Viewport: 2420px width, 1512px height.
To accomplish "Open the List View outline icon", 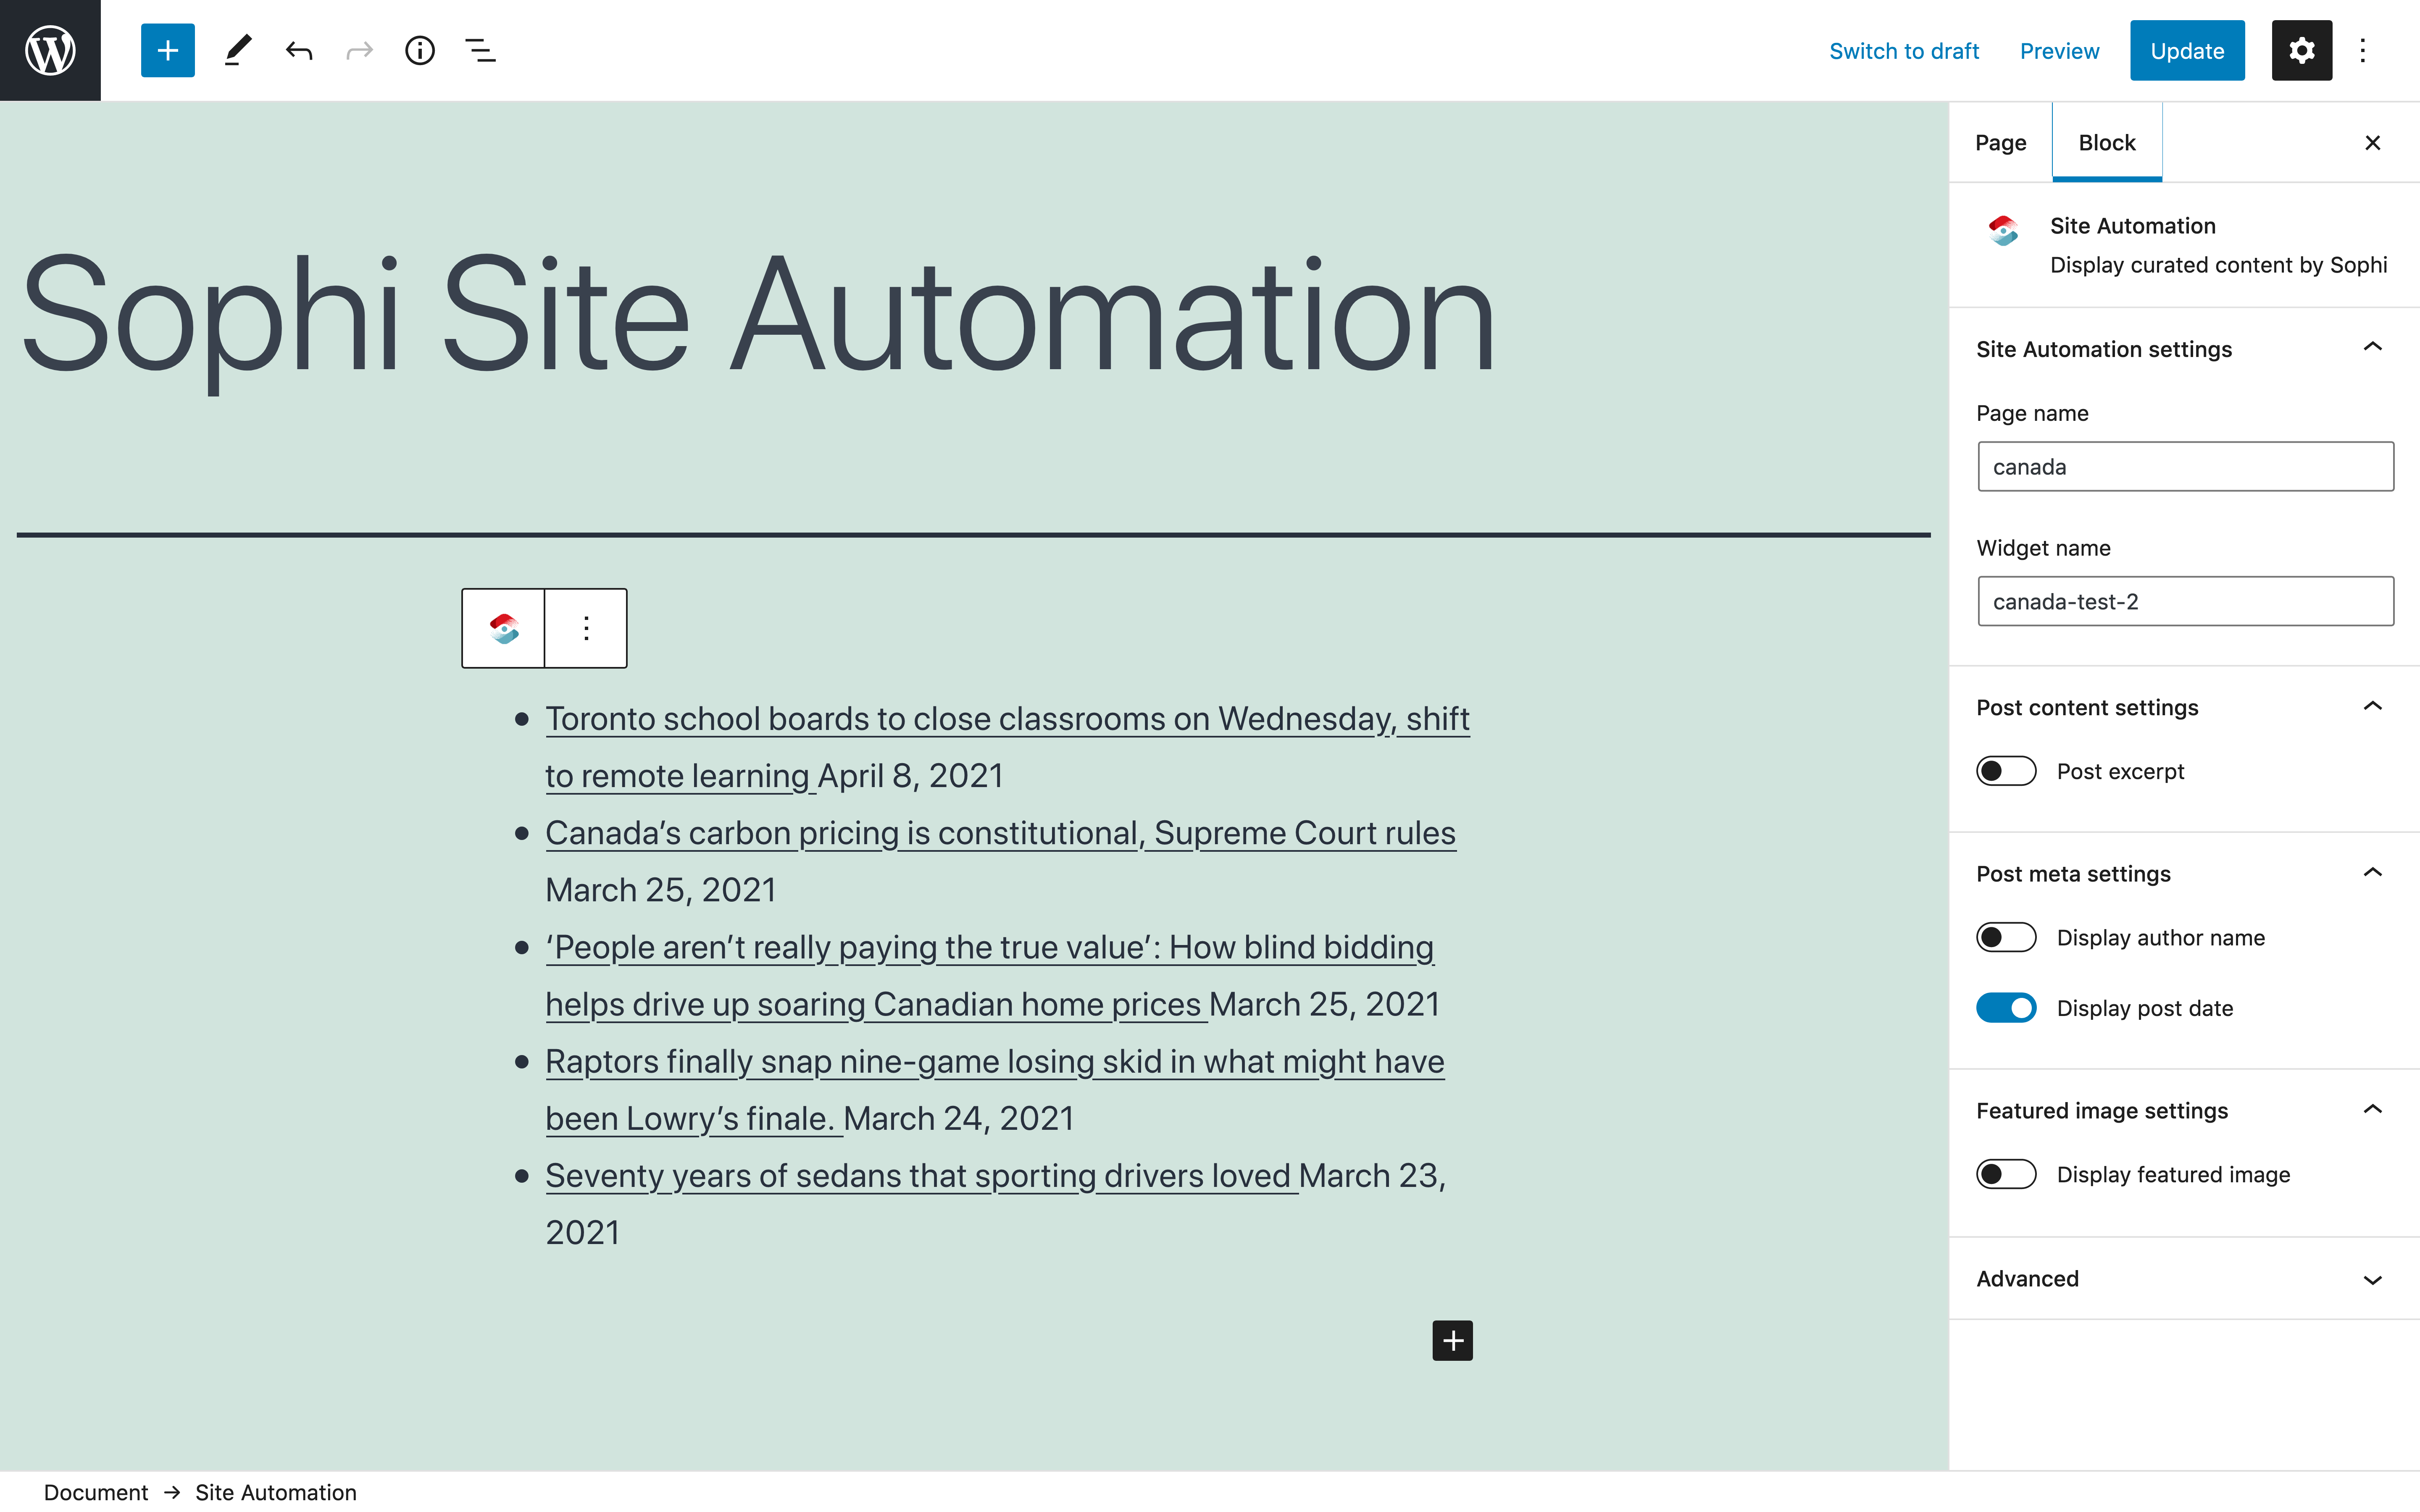I will [x=480, y=50].
